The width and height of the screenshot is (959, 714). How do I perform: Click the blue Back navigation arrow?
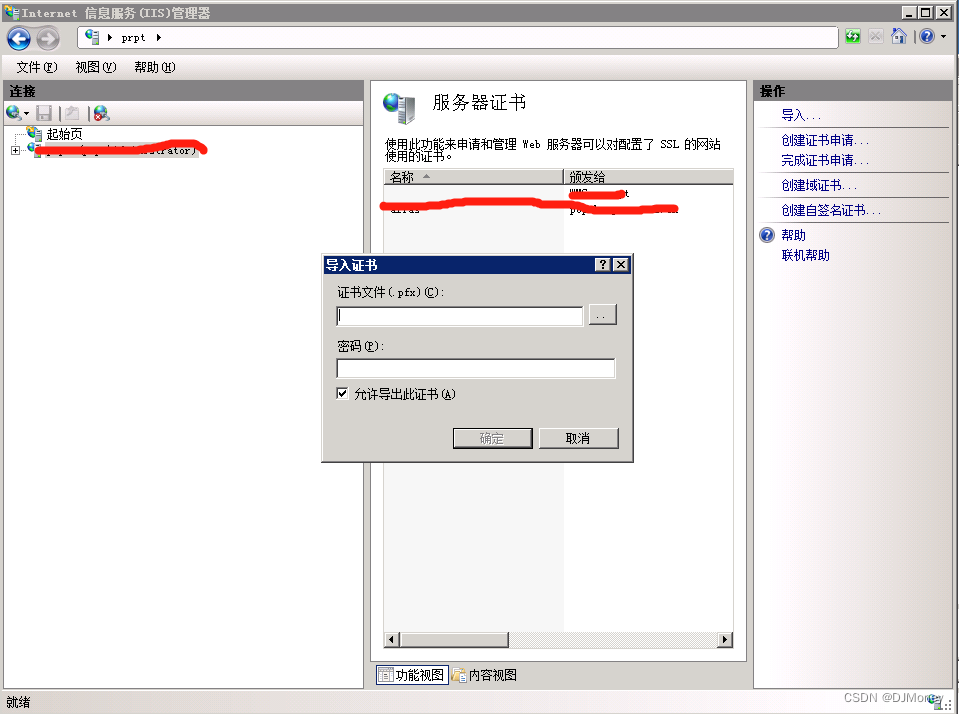pyautogui.click(x=19, y=39)
